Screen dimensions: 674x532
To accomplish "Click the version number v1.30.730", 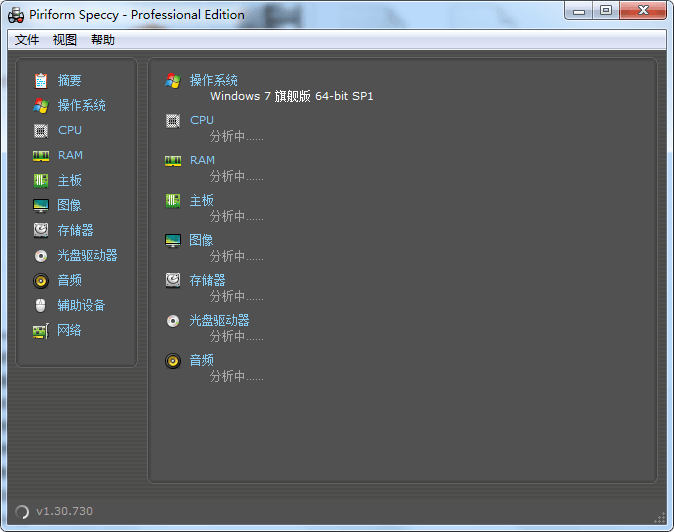I will [64, 511].
